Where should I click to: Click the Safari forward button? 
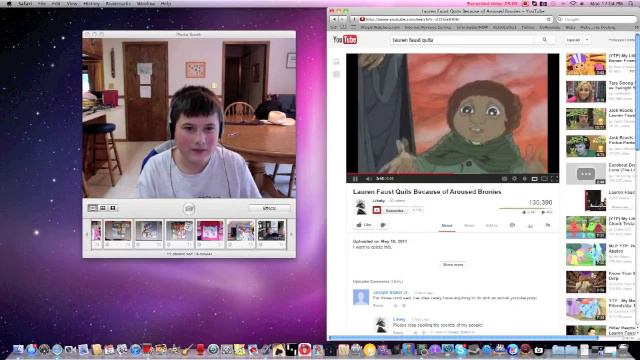click(343, 19)
